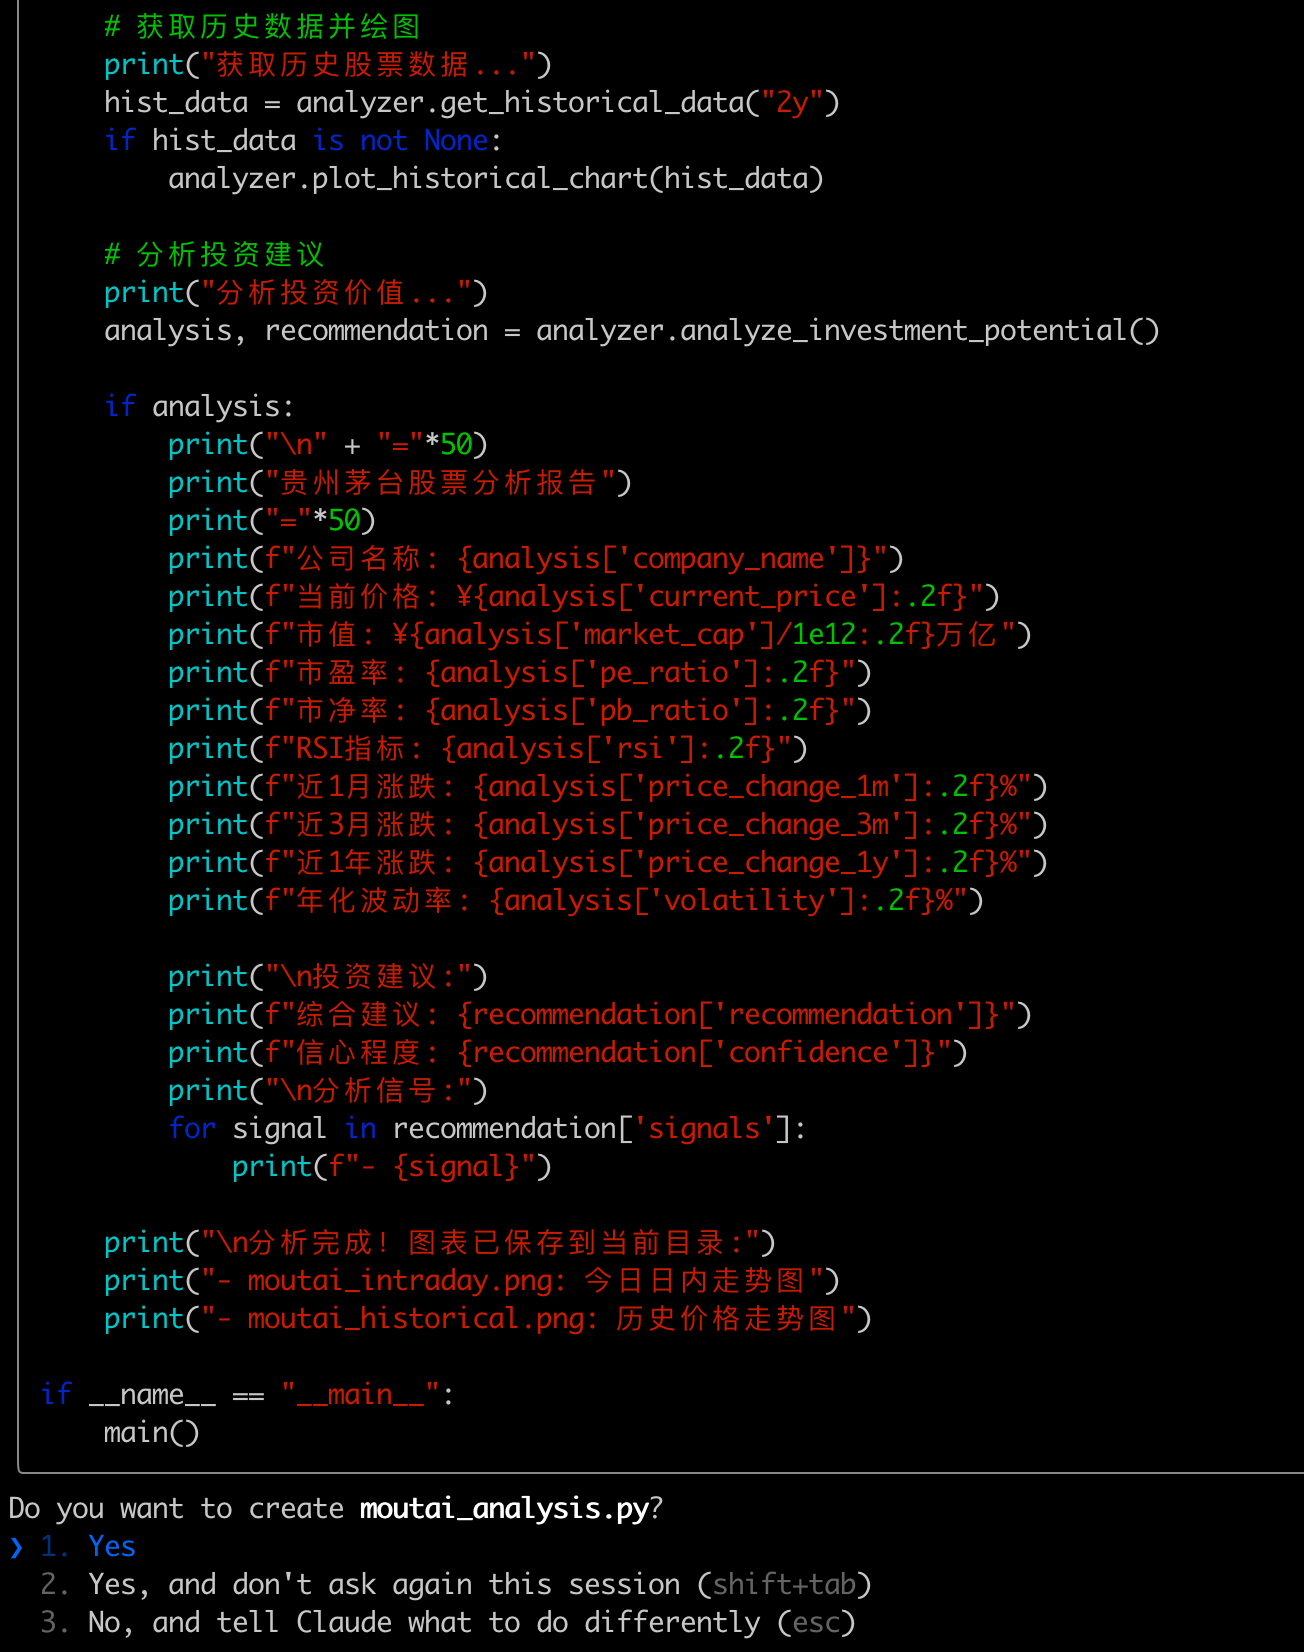
Task: Click the # 分析投资建议 comment
Action: 214,254
